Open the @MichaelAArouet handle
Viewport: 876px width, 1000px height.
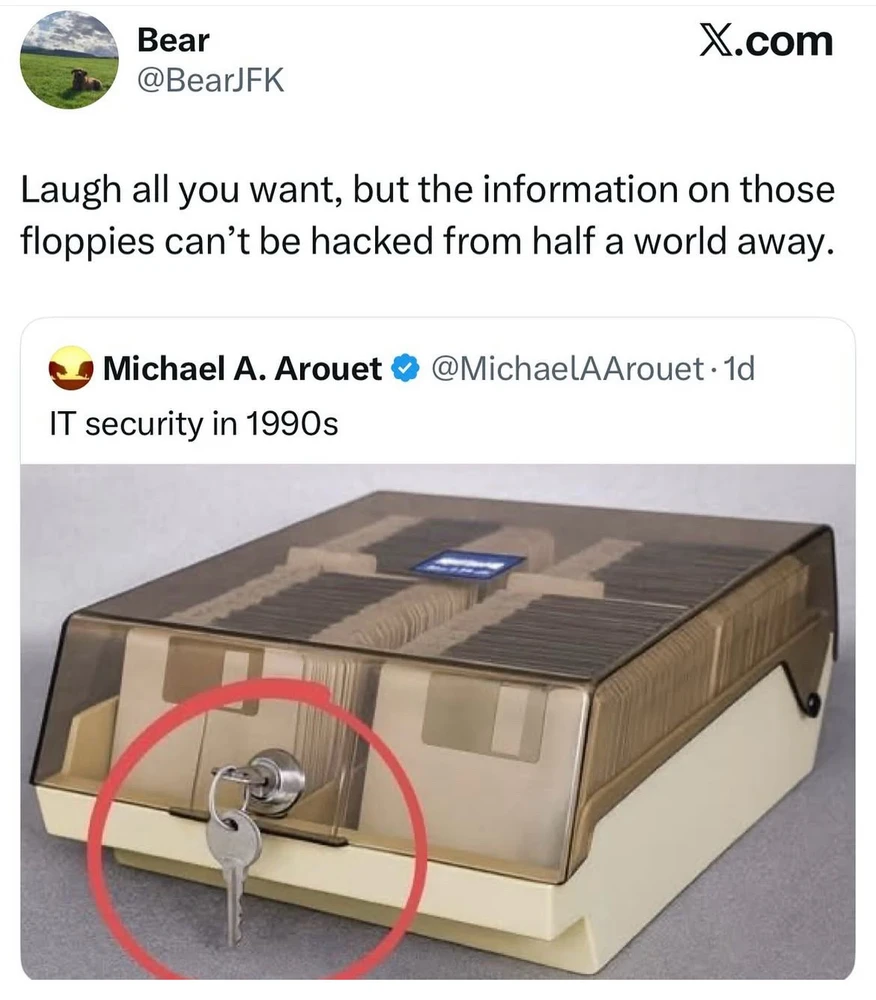point(568,369)
